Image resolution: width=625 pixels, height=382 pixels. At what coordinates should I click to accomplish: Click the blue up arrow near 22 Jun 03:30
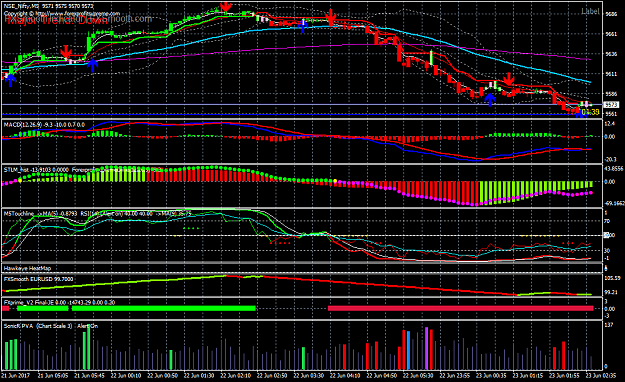[303, 26]
